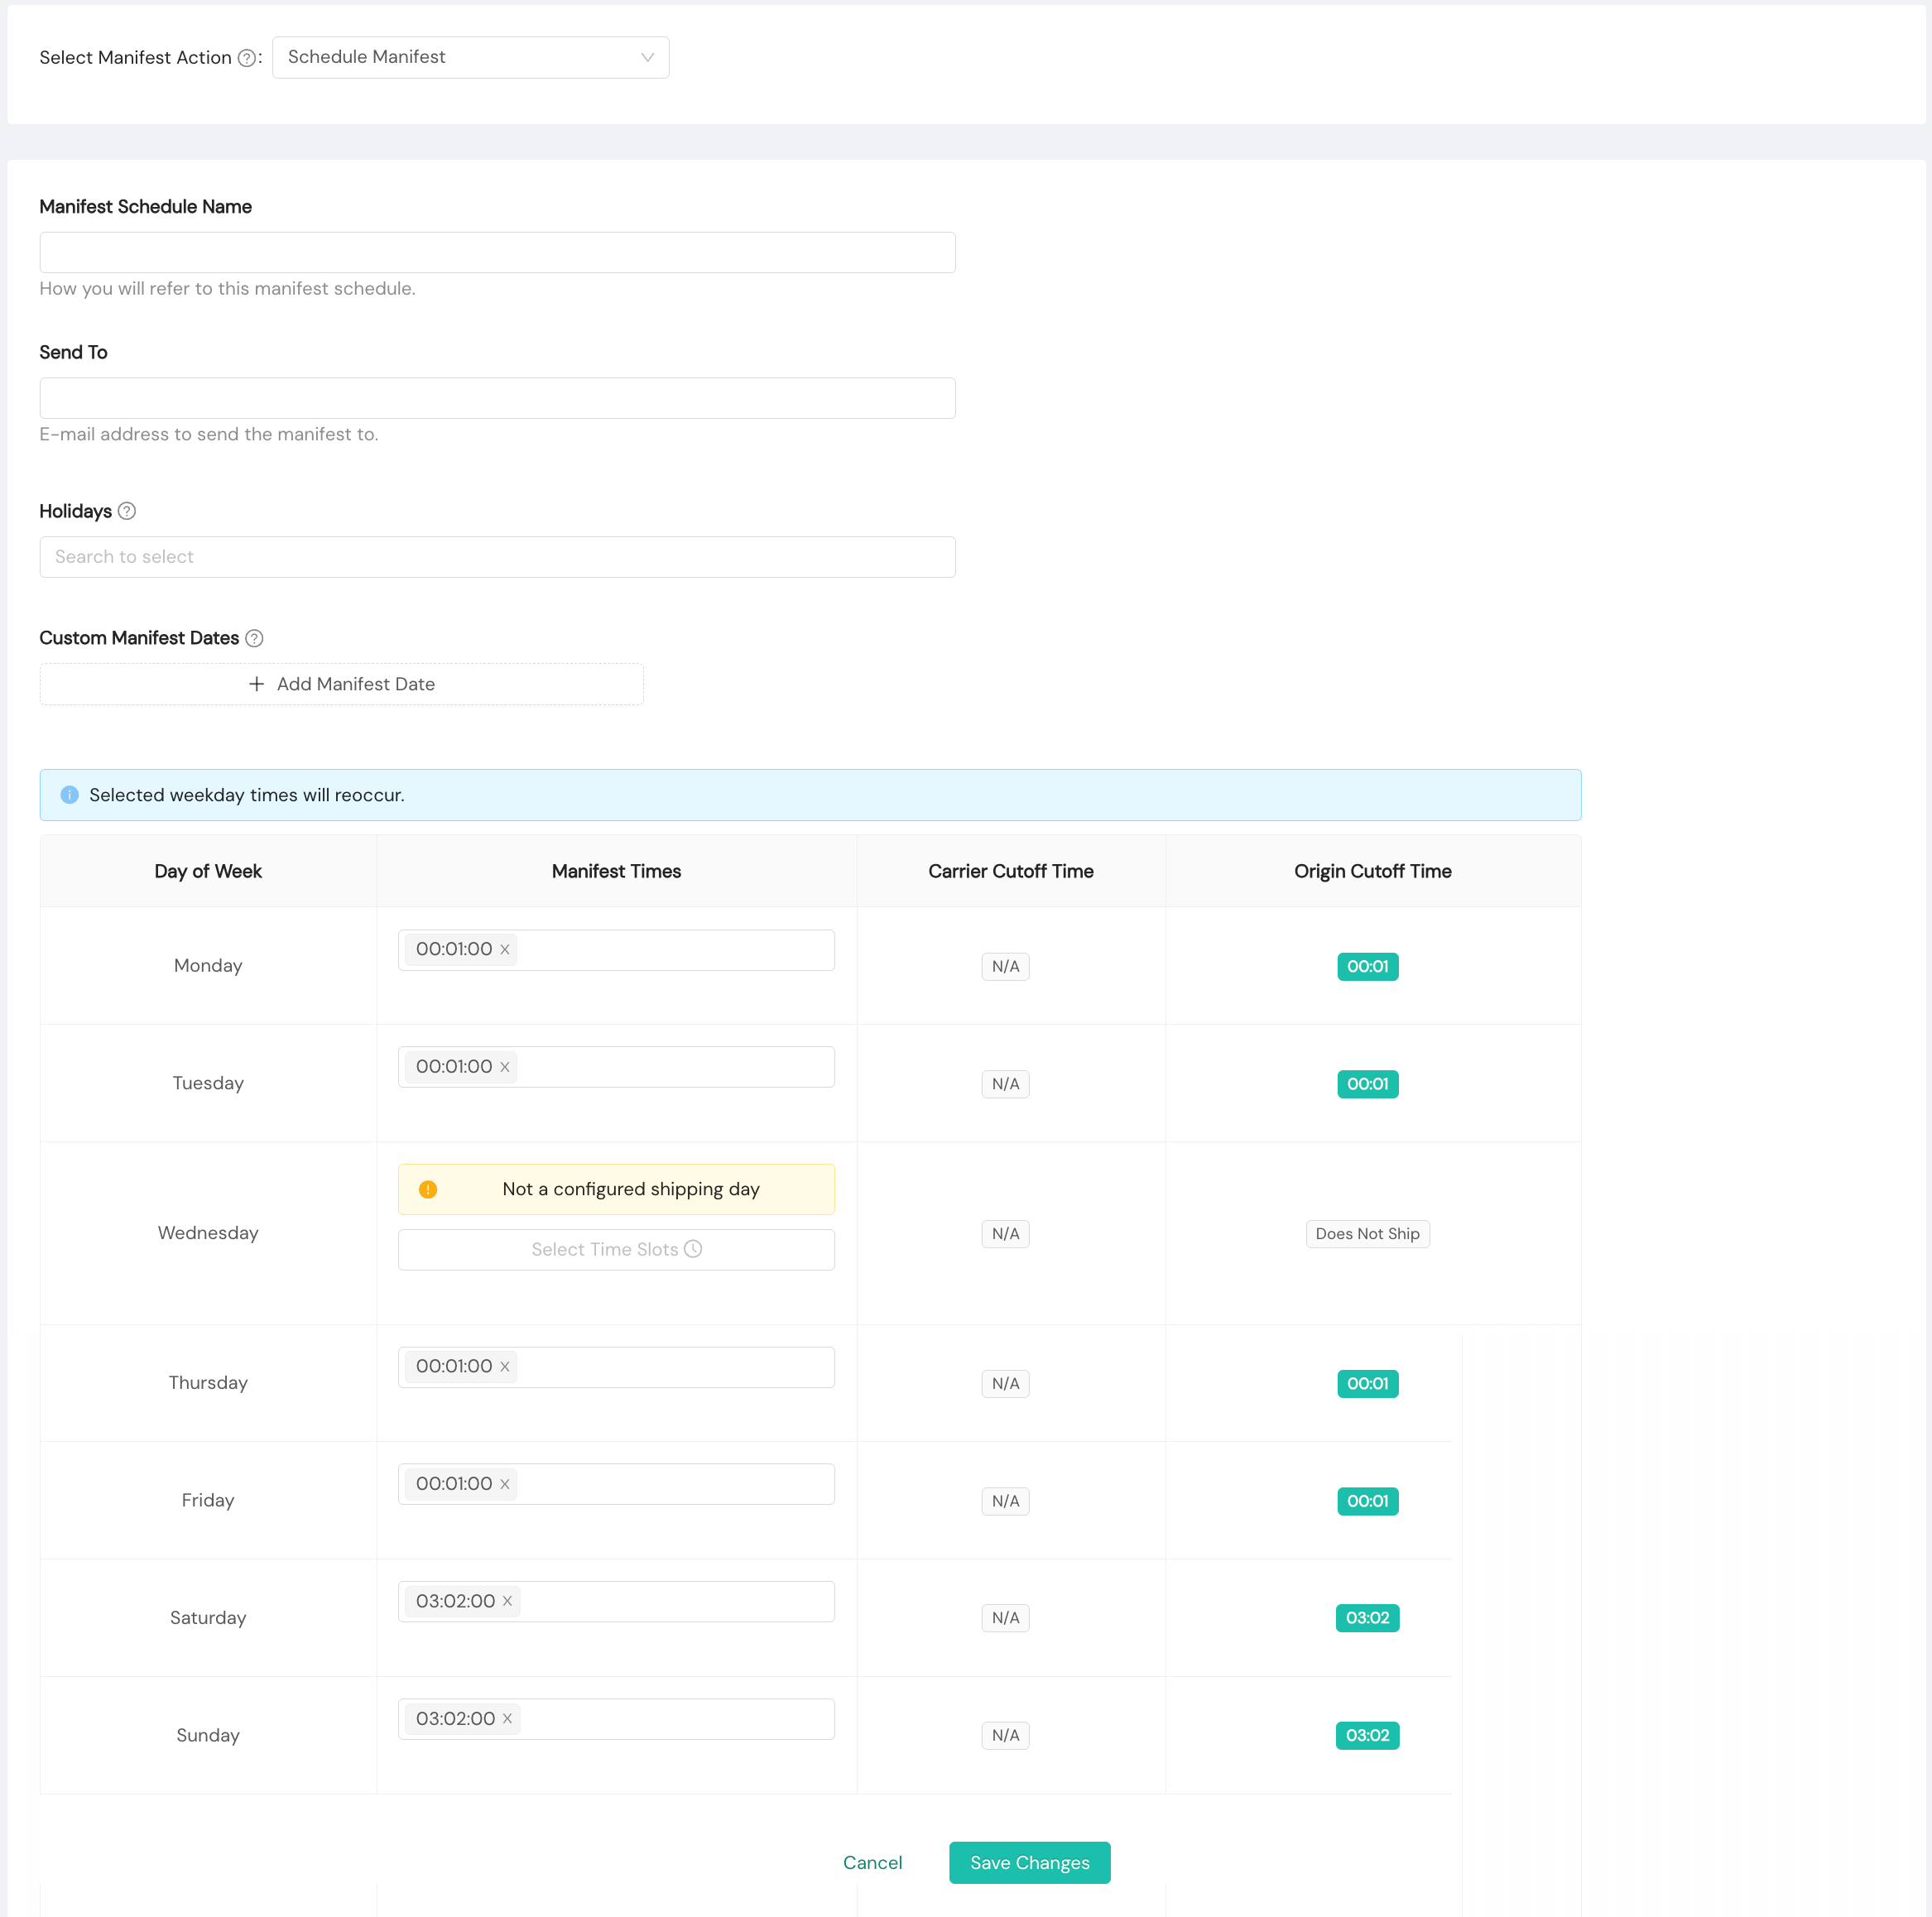Click the Save Changes button
This screenshot has width=1932, height=1917.
(1029, 1863)
